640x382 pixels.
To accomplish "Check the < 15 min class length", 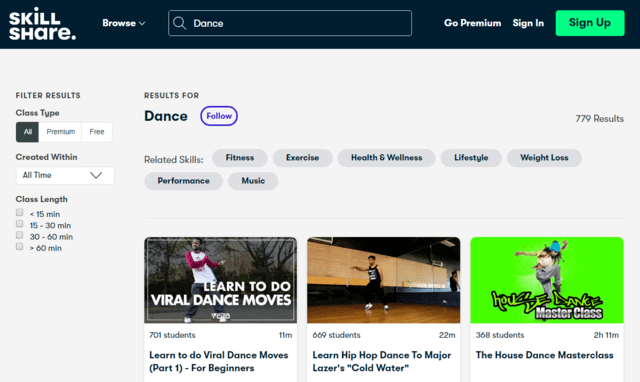I will click(x=19, y=213).
